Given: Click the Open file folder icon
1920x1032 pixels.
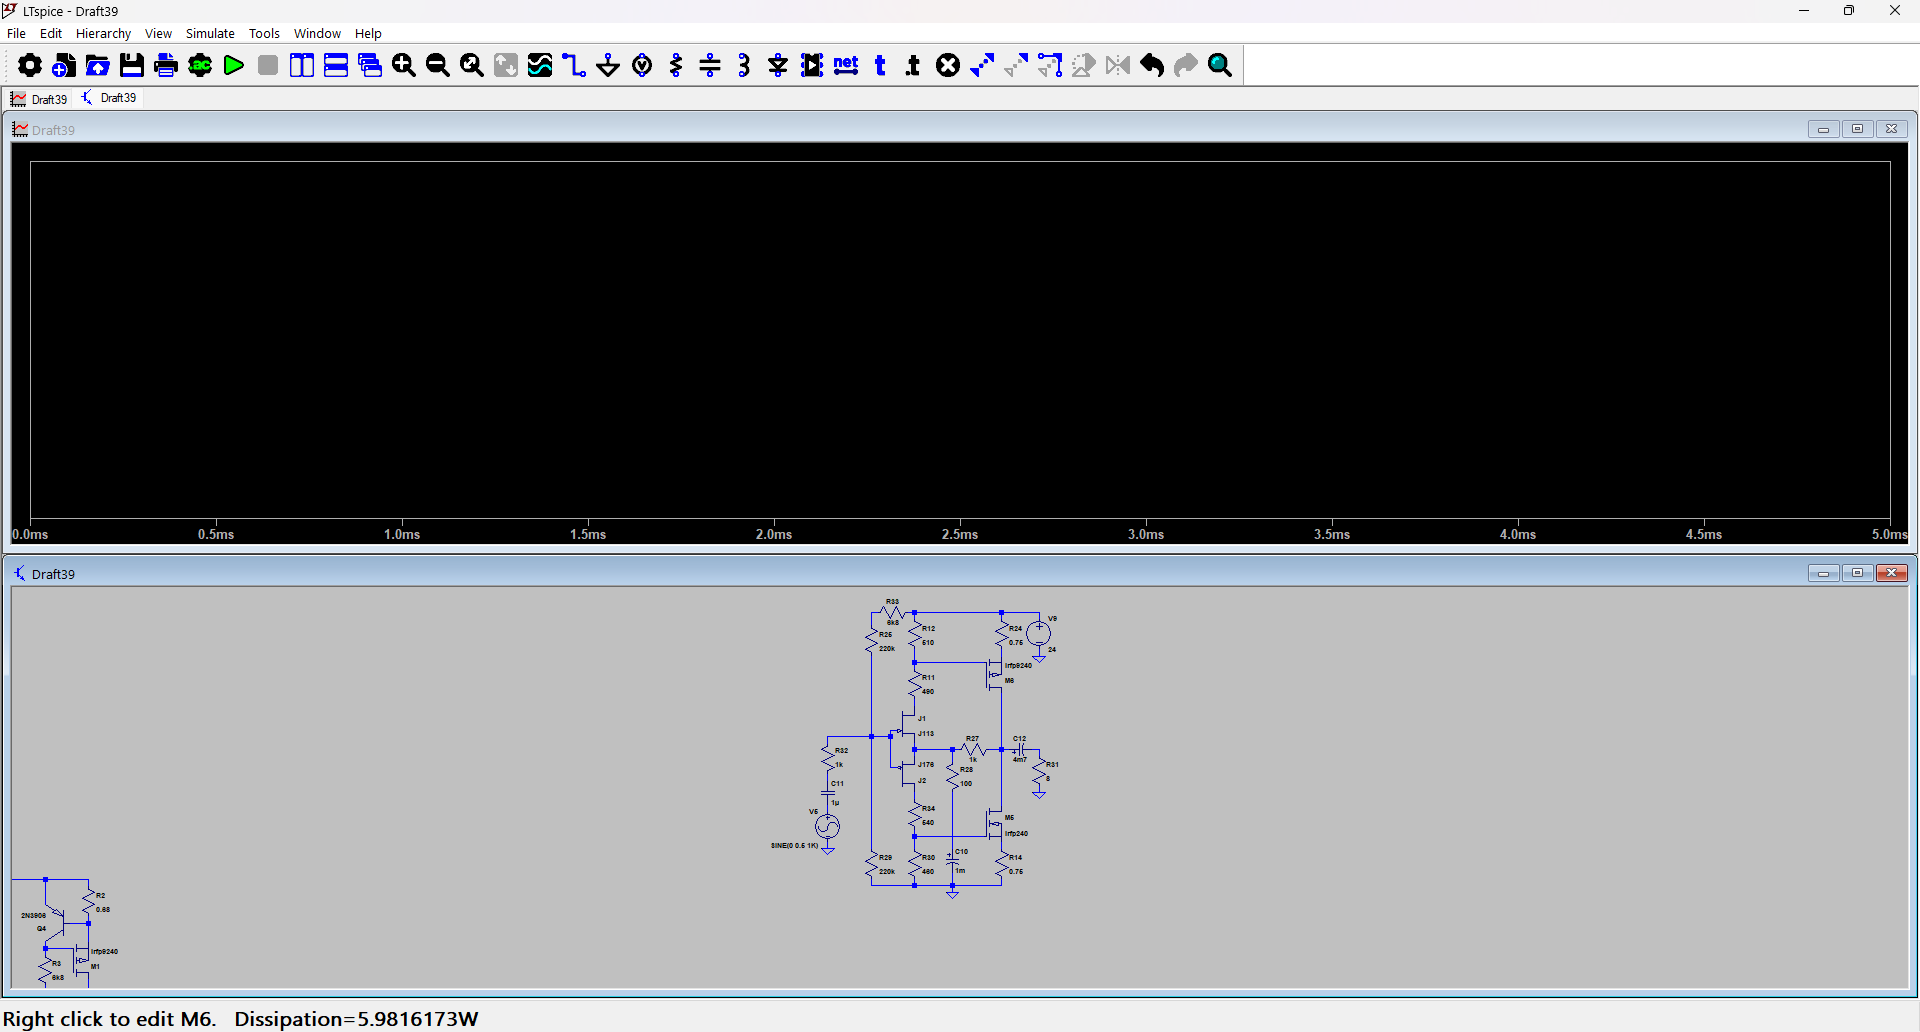Looking at the screenshot, I should point(98,66).
